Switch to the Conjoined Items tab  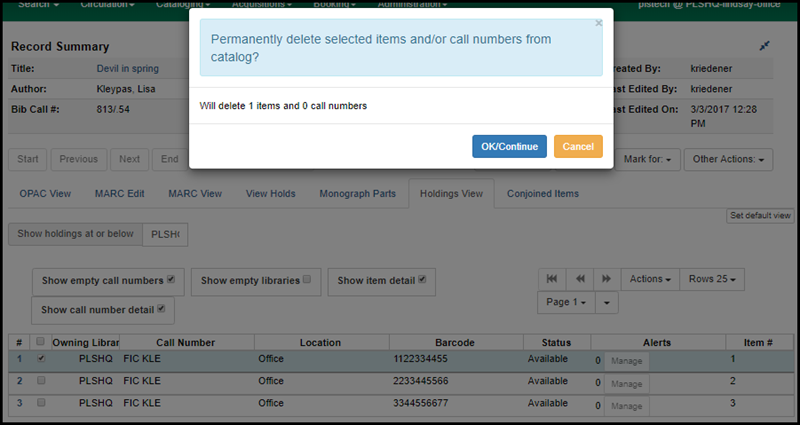click(x=543, y=193)
